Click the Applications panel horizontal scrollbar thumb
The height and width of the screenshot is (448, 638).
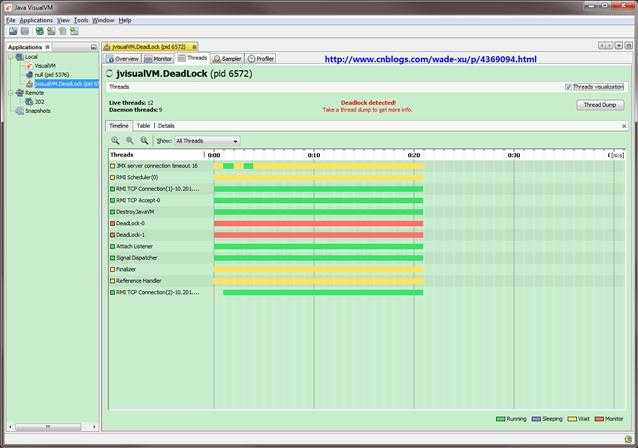pos(48,427)
